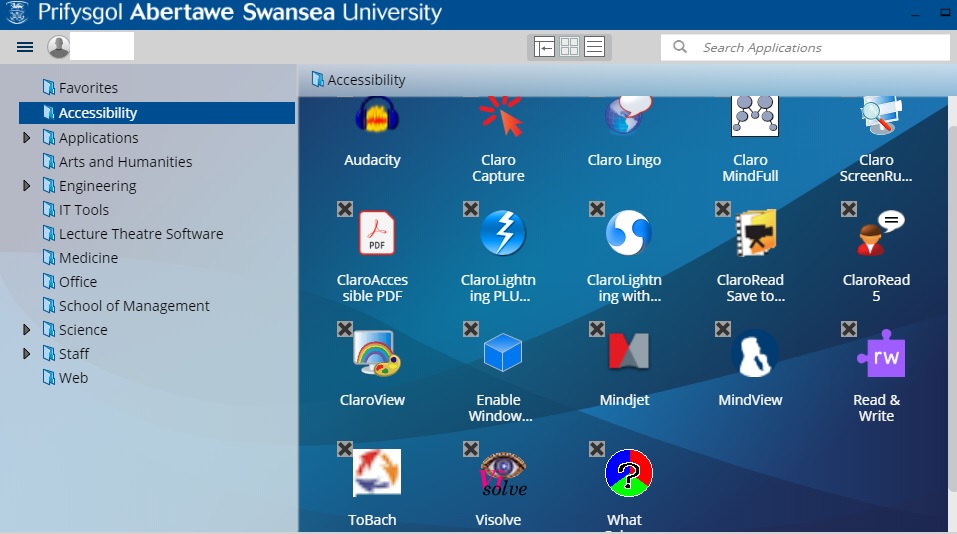Toggle favorite marker on ToBach
The image size is (957, 534).
[x=345, y=449]
